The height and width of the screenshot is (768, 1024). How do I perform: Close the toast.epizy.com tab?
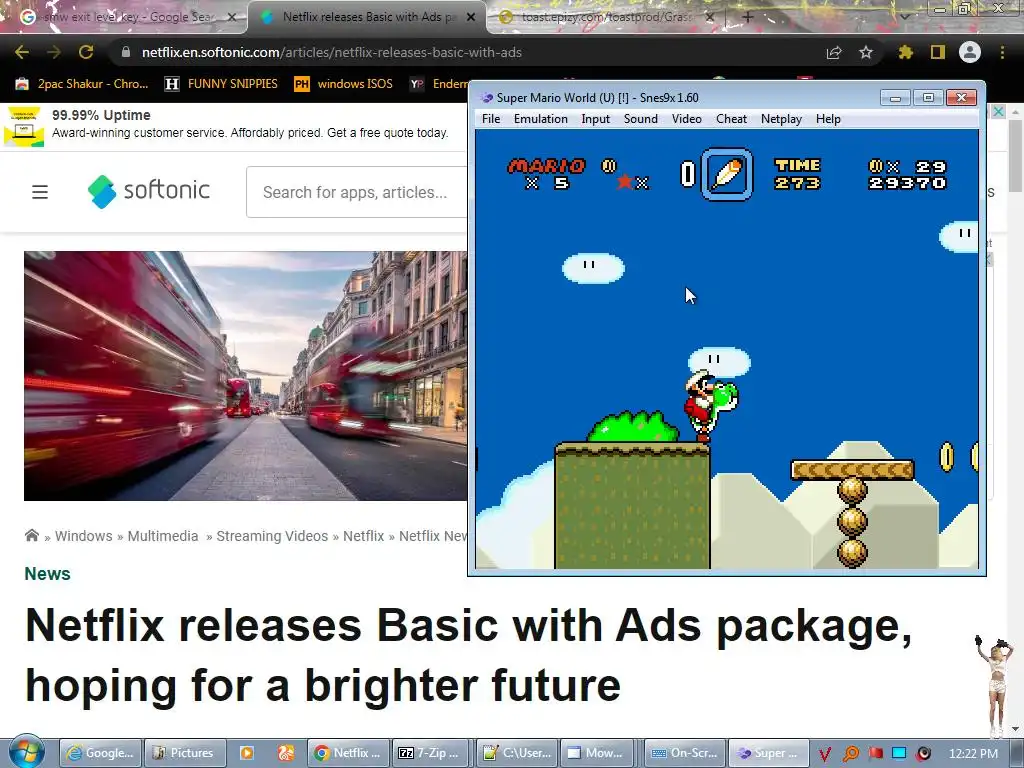[710, 17]
